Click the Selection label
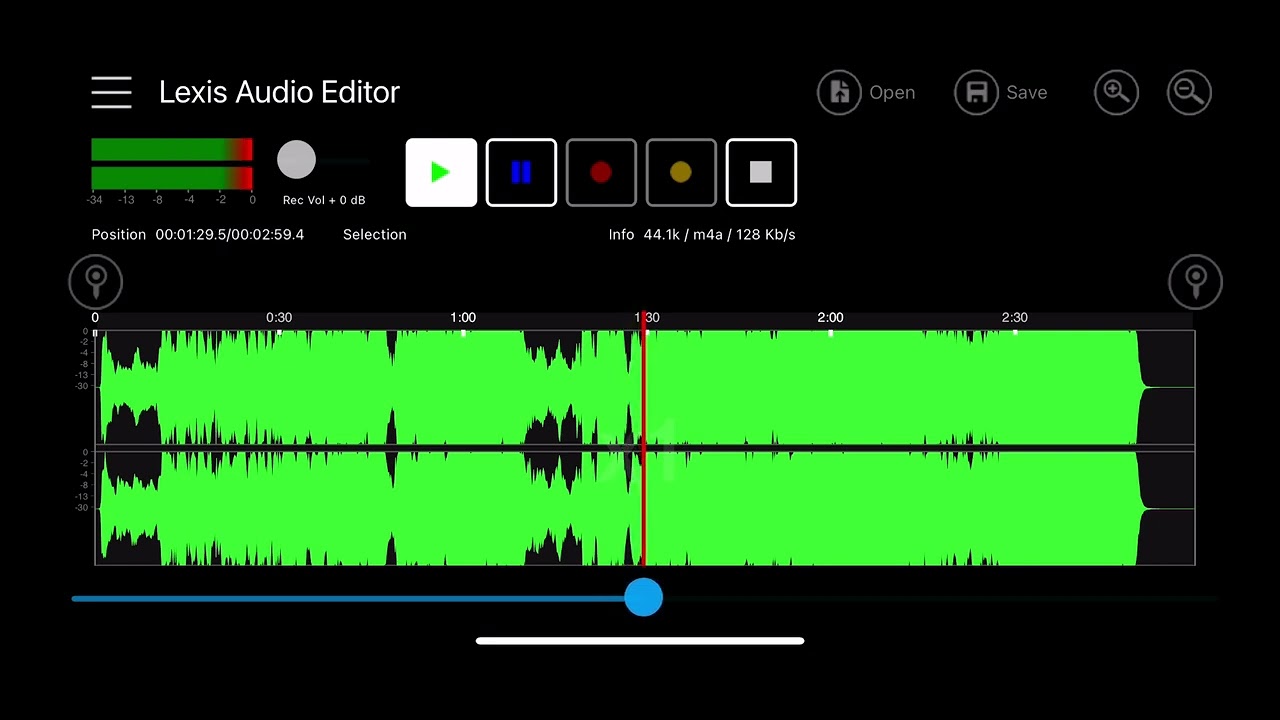This screenshot has height=720, width=1280. coord(375,234)
